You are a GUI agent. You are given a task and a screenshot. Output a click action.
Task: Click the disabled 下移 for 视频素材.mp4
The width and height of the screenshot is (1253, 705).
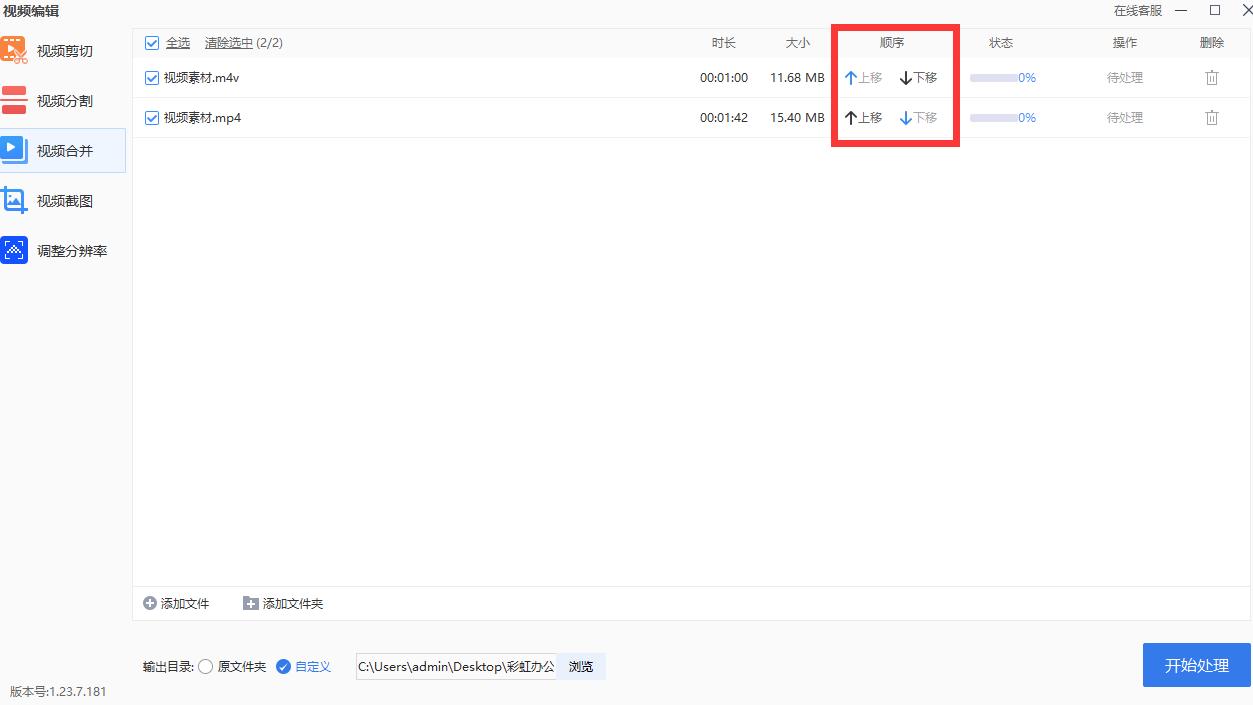(x=918, y=117)
